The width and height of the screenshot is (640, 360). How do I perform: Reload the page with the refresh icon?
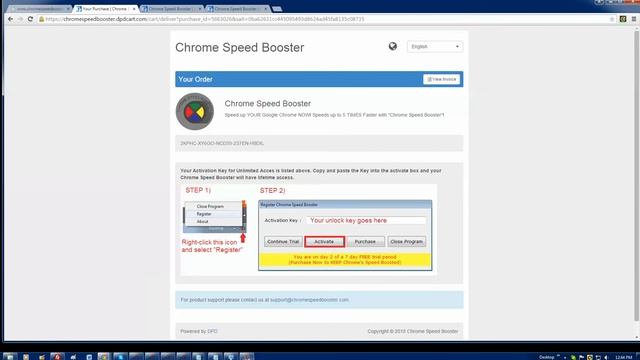click(30, 19)
